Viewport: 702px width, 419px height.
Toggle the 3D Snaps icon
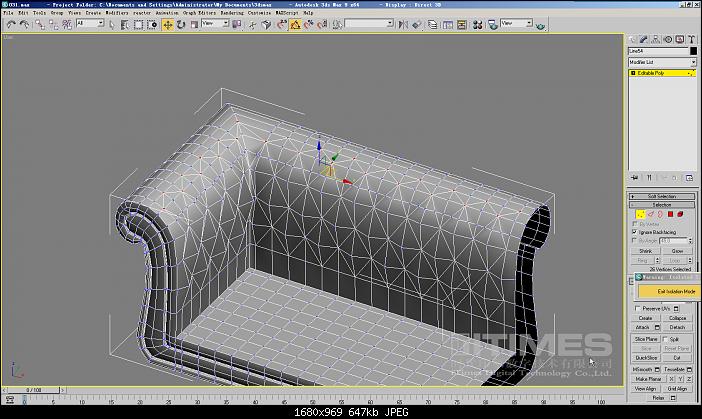pos(282,25)
